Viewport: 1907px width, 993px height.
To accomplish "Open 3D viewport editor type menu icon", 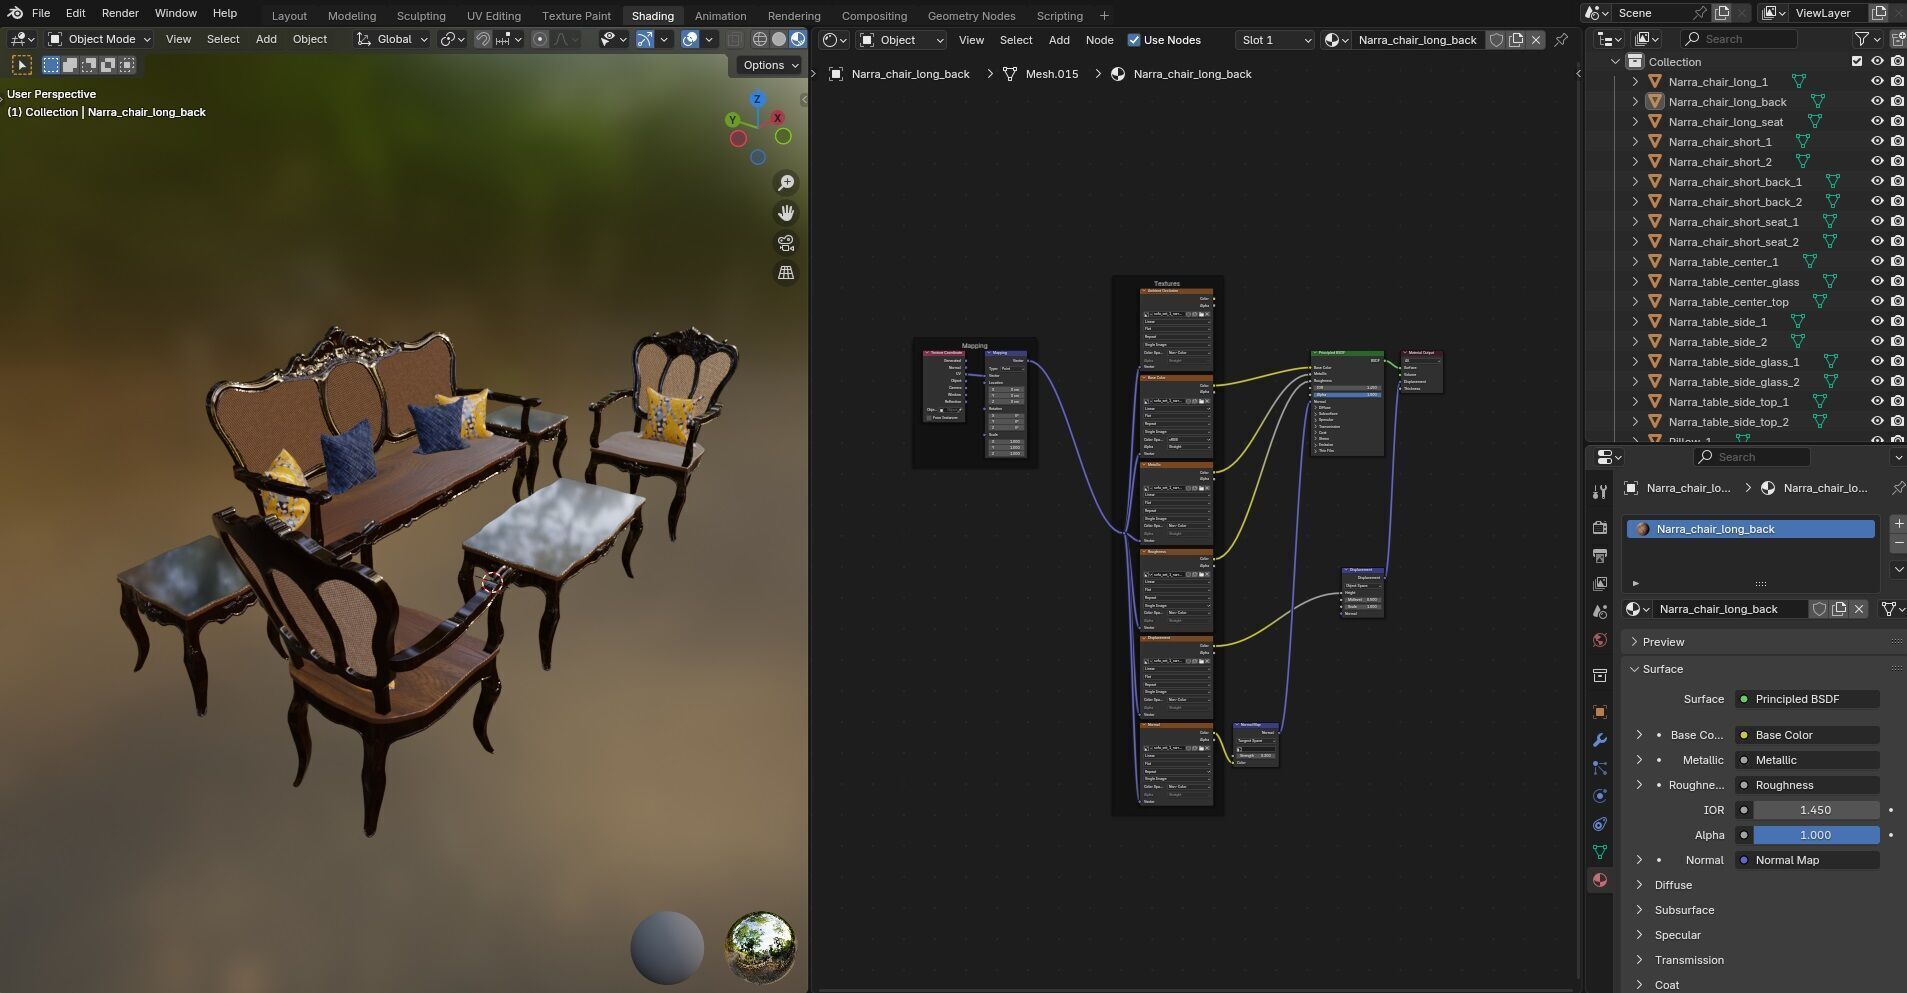I will pyautogui.click(x=22, y=40).
